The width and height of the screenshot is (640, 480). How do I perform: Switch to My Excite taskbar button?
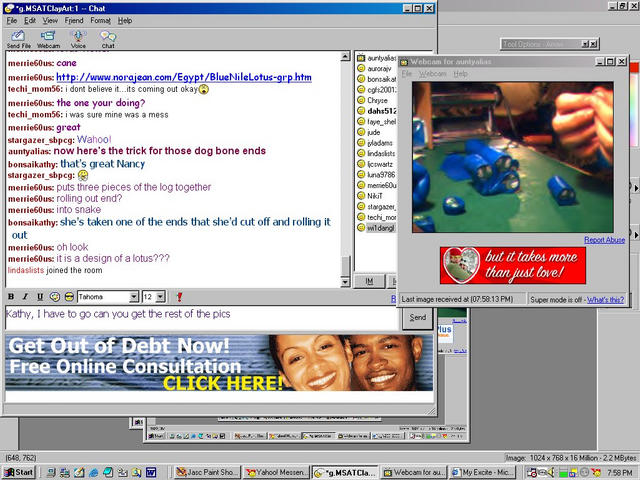pyautogui.click(x=483, y=472)
